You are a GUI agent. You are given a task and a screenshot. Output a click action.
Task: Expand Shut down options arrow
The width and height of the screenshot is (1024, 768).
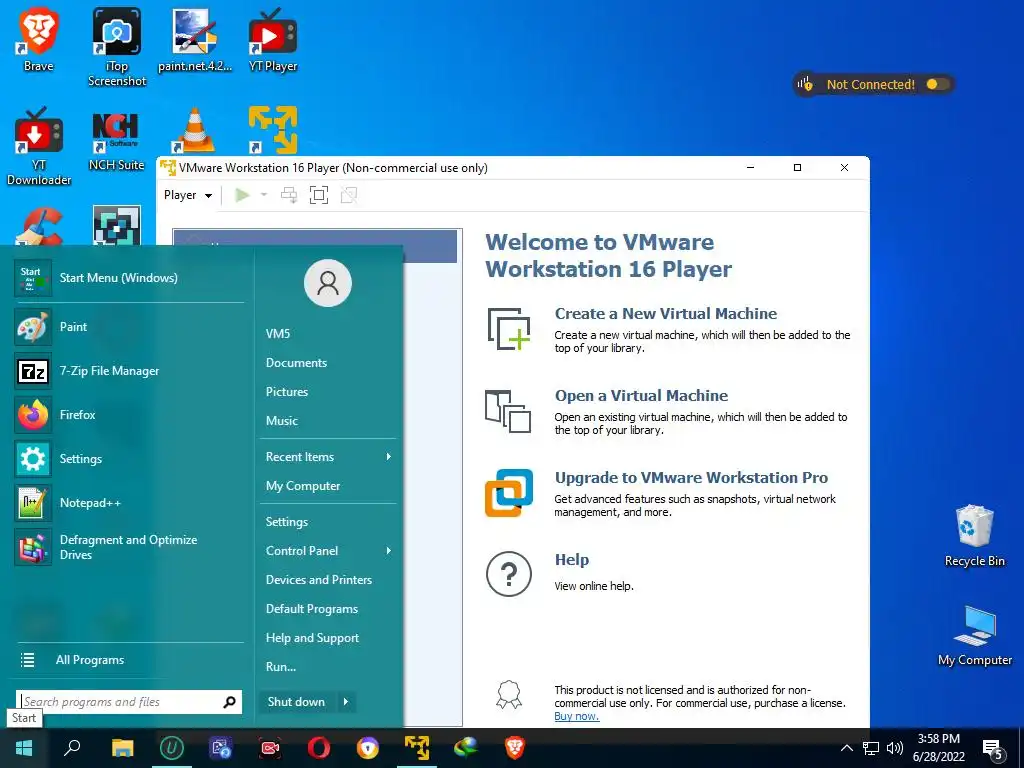346,702
